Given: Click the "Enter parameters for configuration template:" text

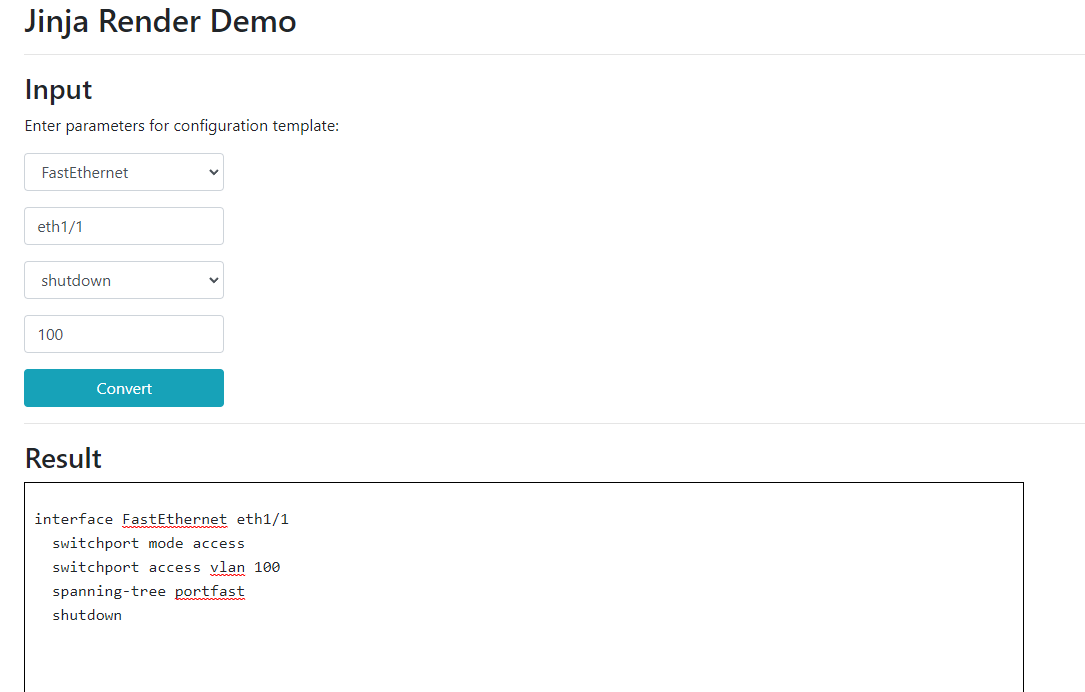Looking at the screenshot, I should [182, 126].
